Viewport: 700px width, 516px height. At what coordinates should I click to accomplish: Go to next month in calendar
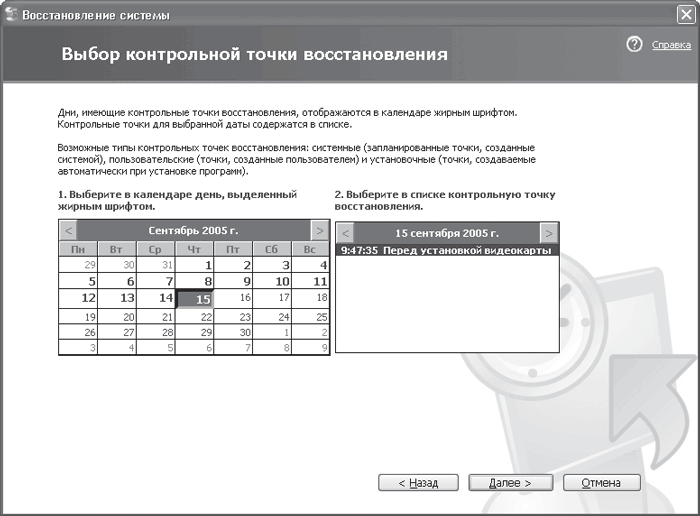click(320, 231)
